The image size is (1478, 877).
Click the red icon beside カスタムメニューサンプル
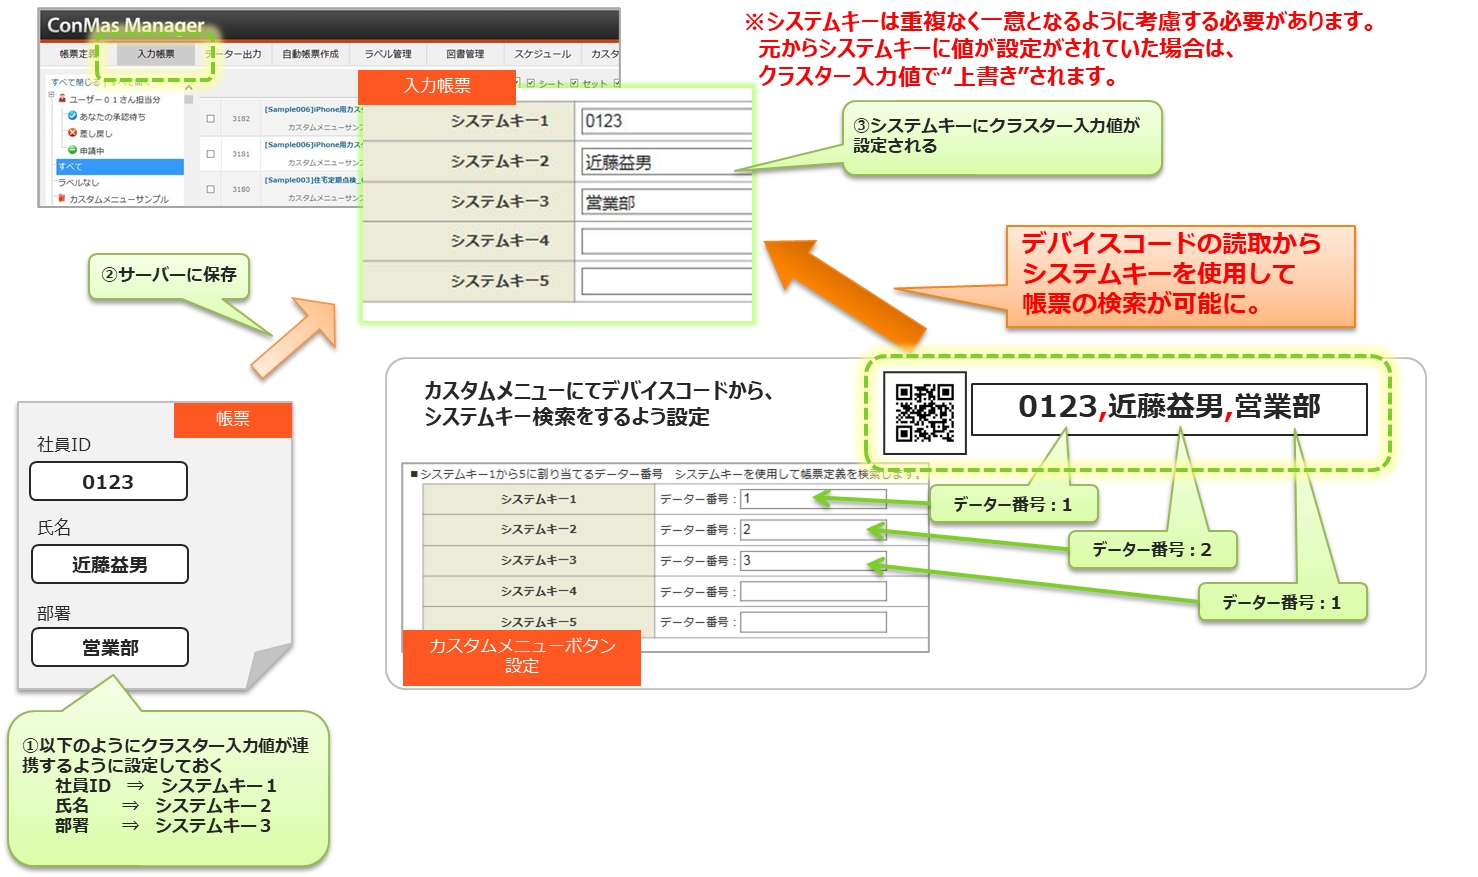click(x=62, y=199)
